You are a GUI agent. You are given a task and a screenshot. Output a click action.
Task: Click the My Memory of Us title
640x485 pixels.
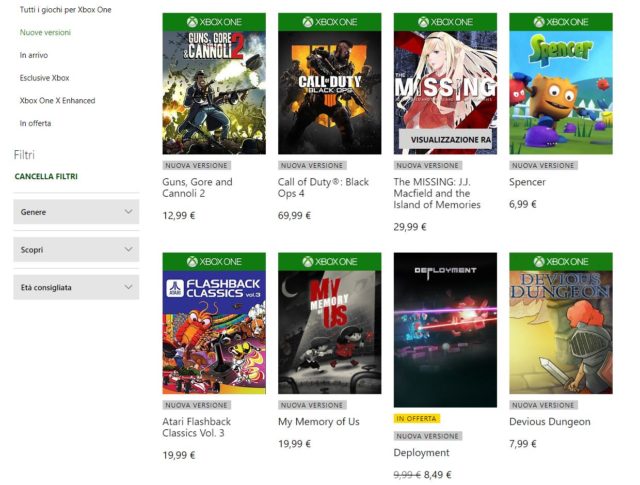coord(319,422)
